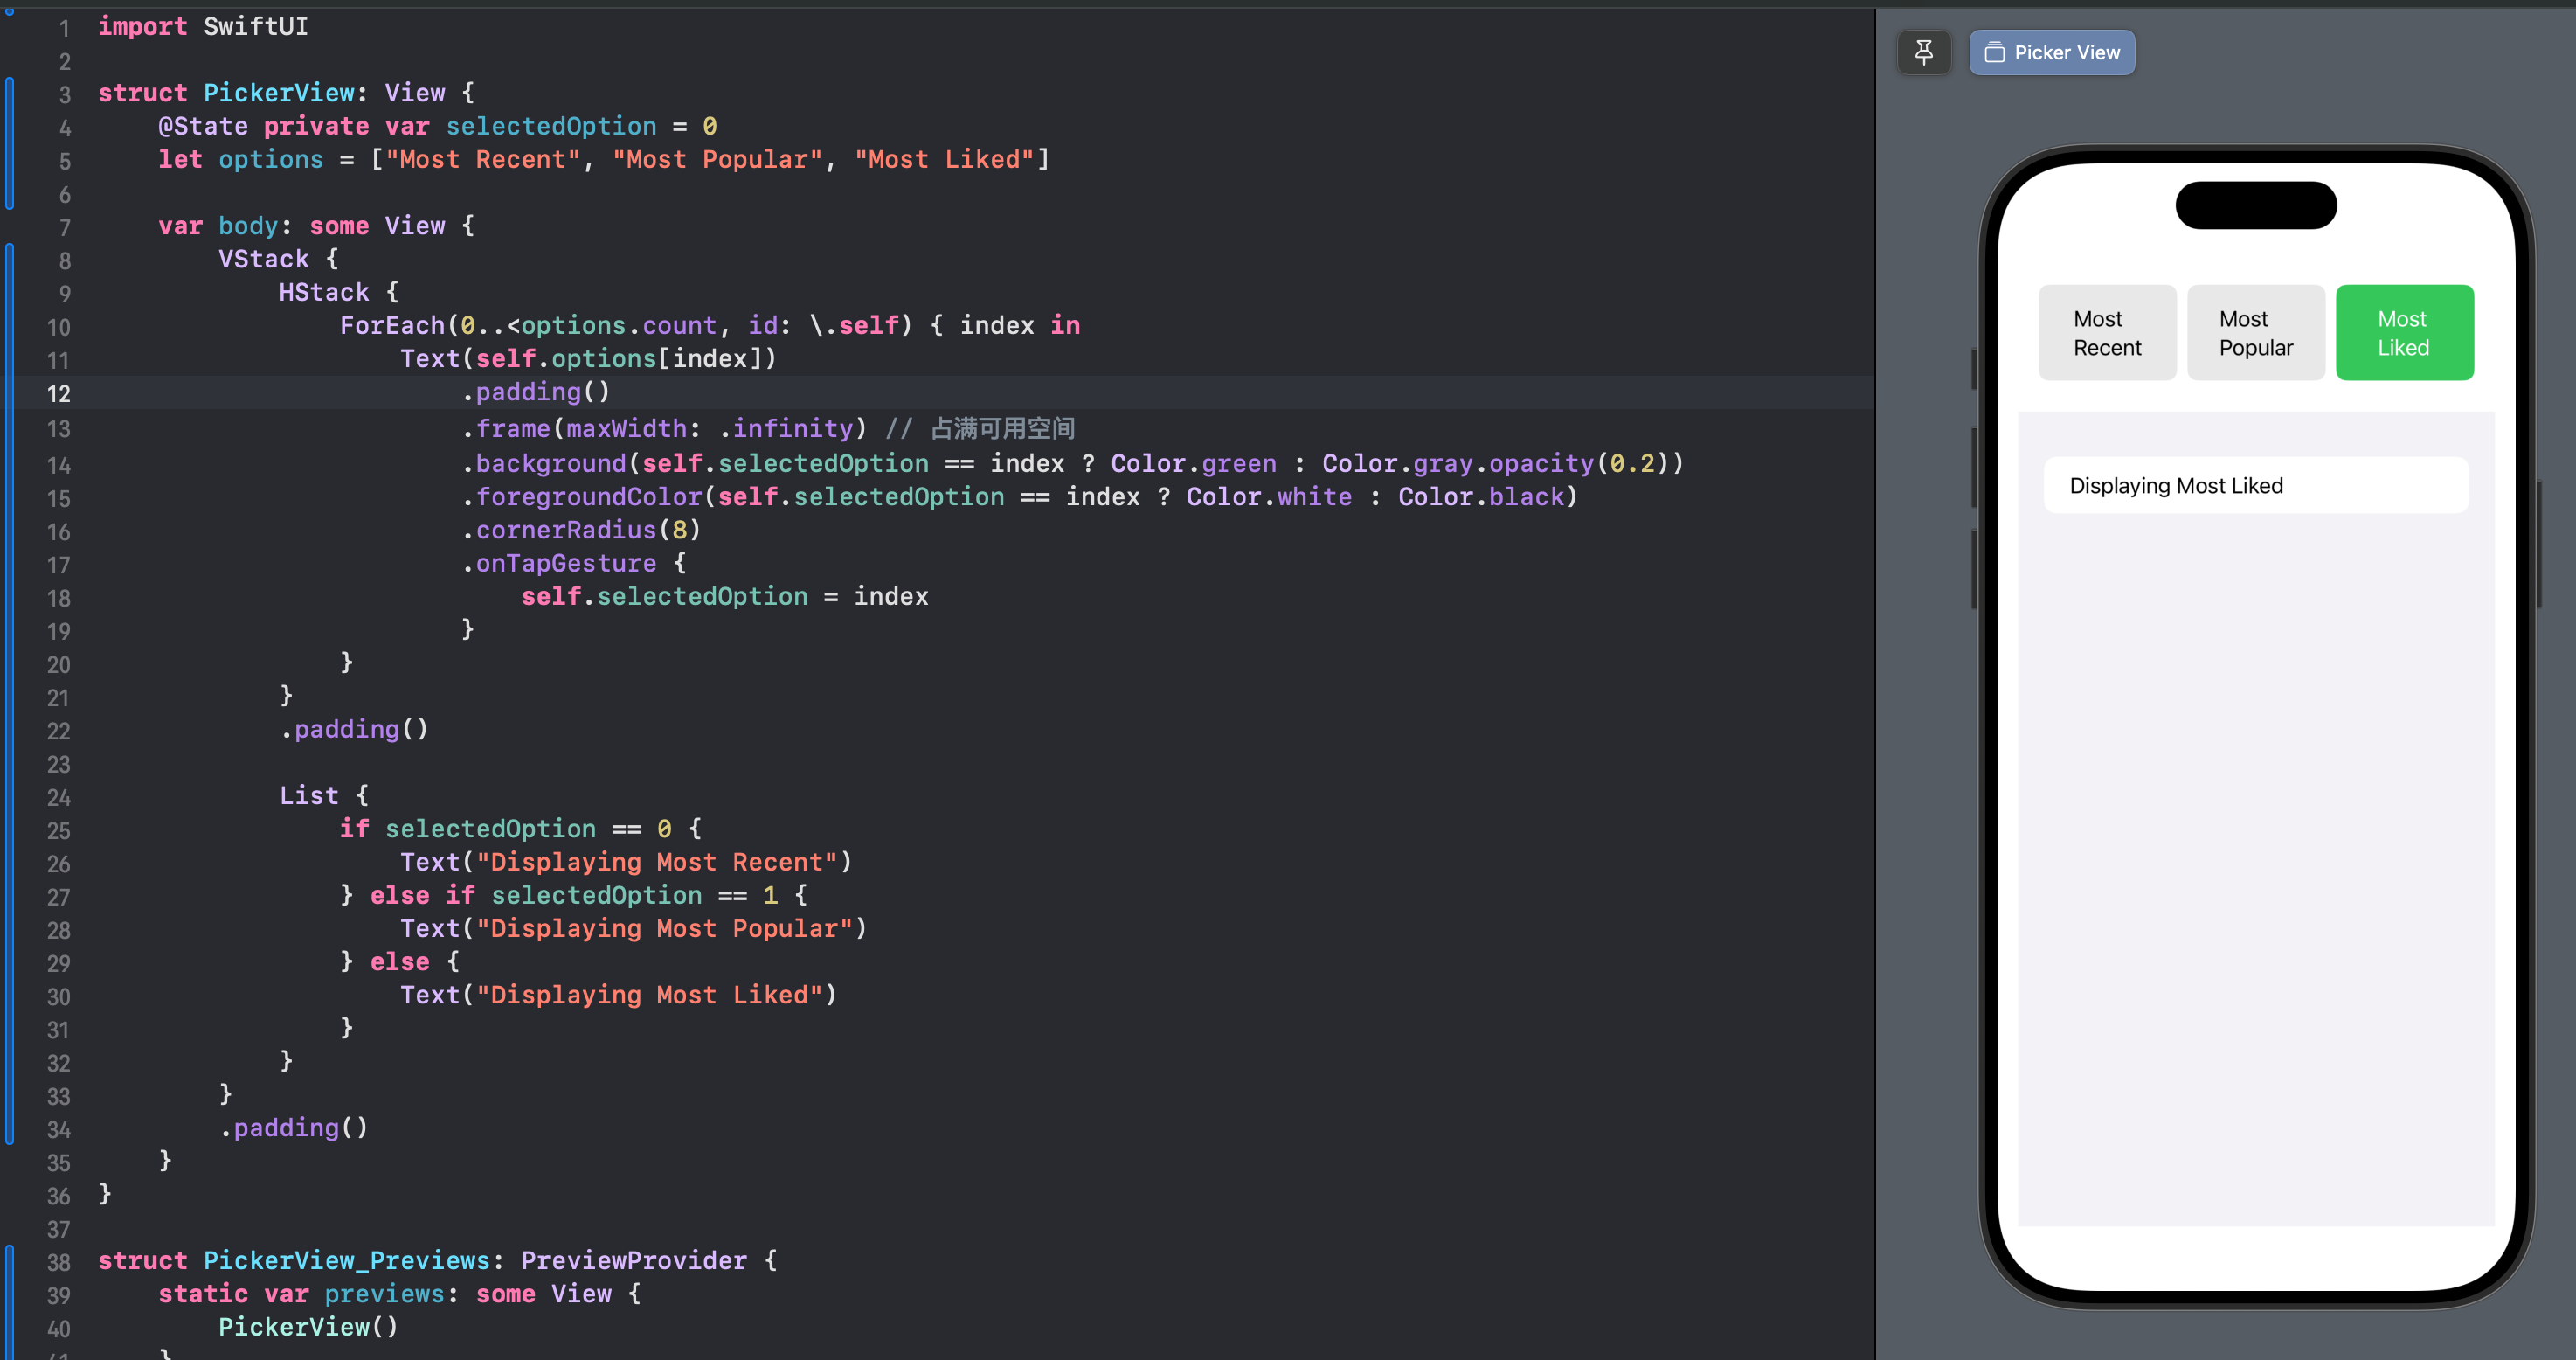Pin the preview with the pin icon

(x=1923, y=52)
